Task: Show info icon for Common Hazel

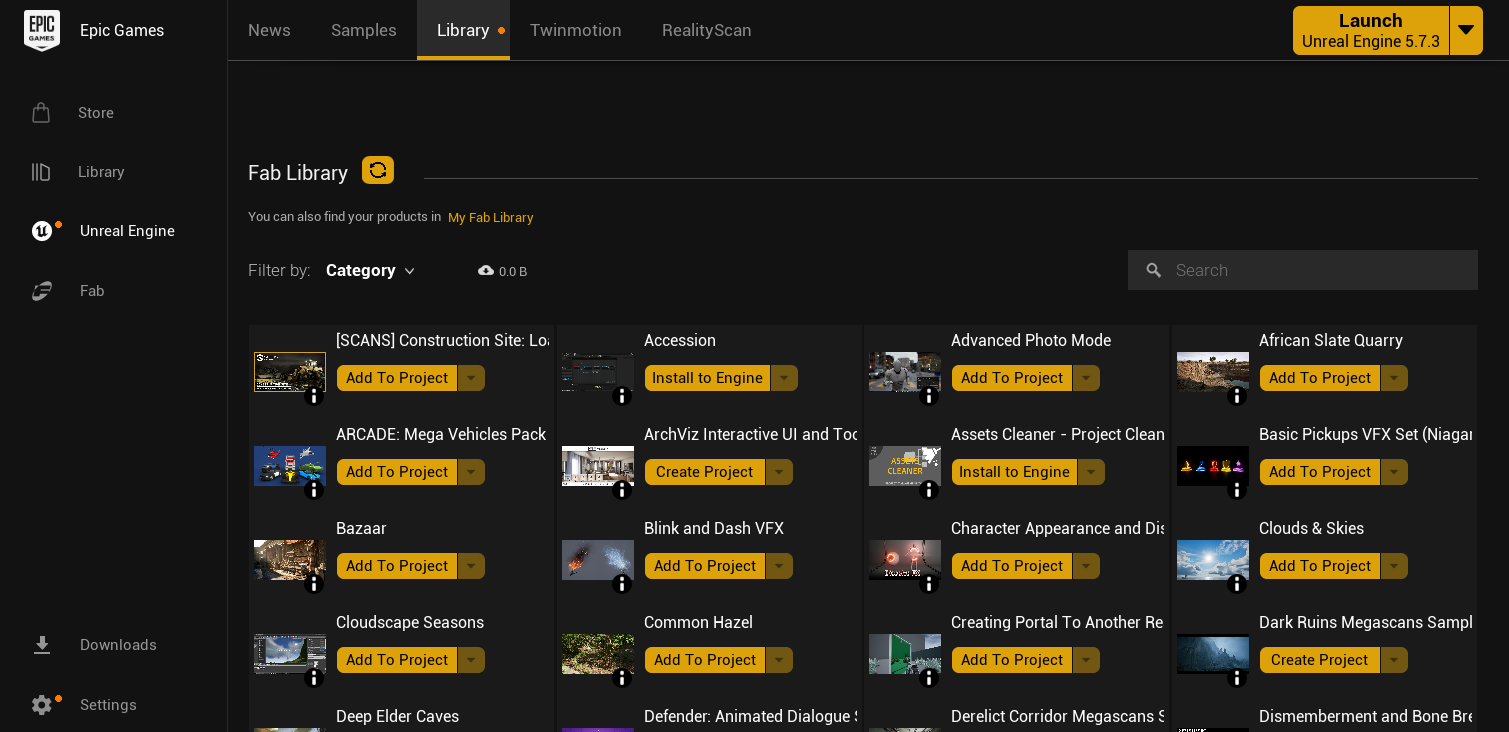Action: tap(622, 678)
